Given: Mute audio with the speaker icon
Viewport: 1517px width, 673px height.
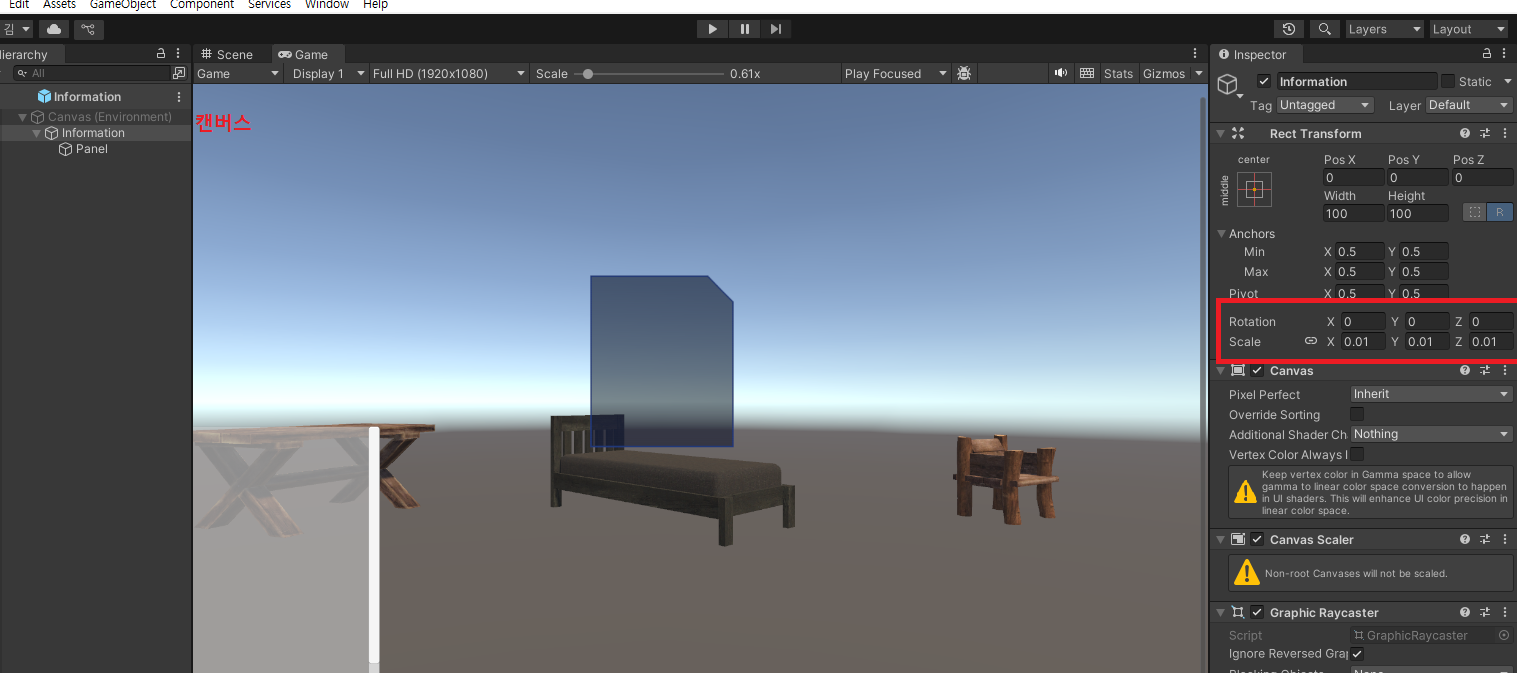Looking at the screenshot, I should pos(1060,73).
